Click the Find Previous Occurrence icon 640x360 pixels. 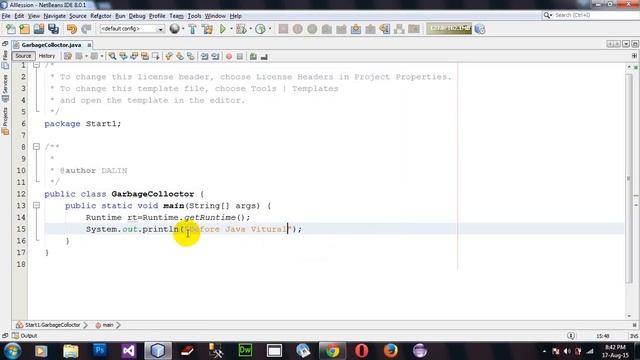[123, 56]
